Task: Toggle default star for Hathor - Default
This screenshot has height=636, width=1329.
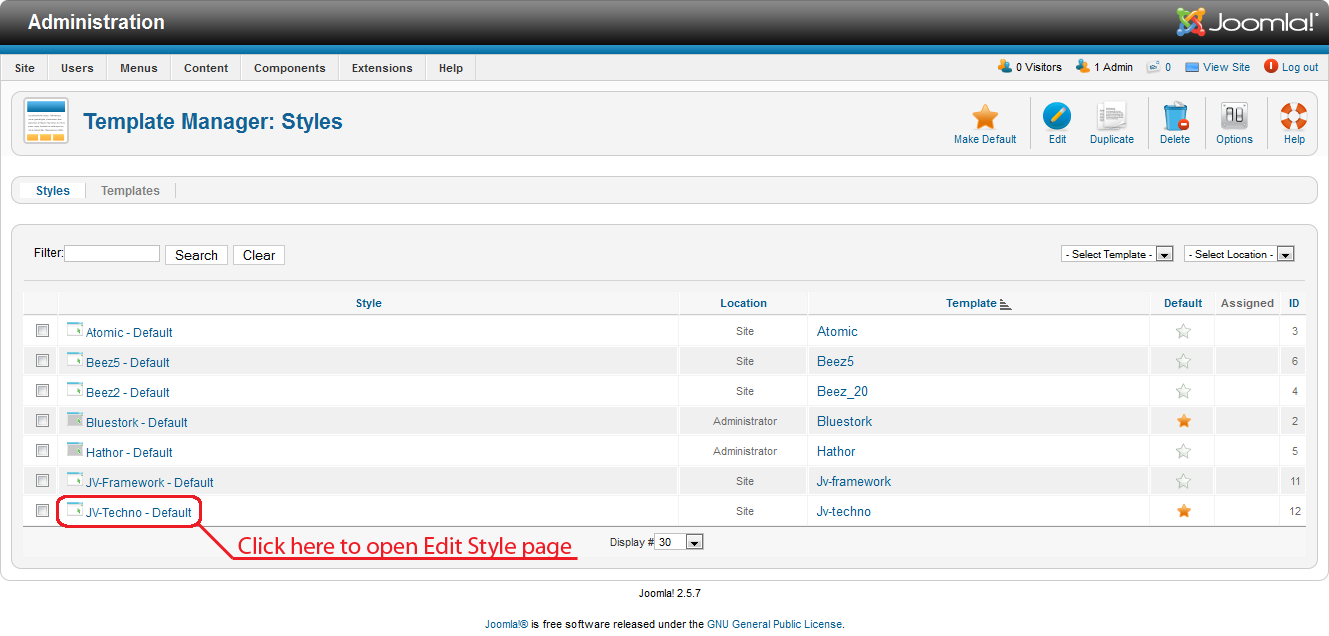Action: pyautogui.click(x=1184, y=451)
